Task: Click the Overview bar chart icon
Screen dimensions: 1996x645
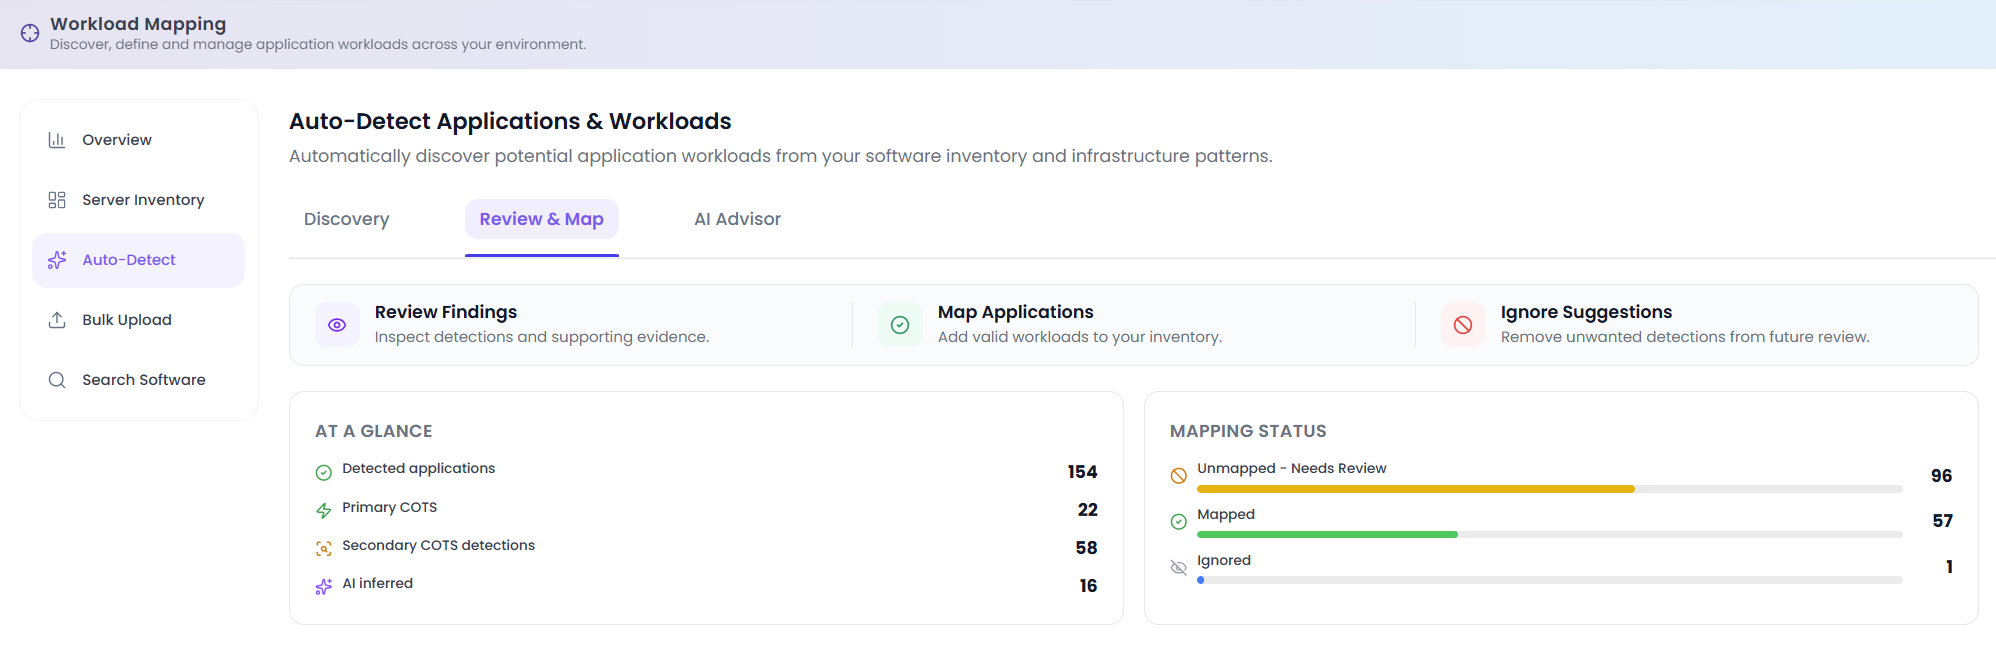Action: tap(57, 140)
